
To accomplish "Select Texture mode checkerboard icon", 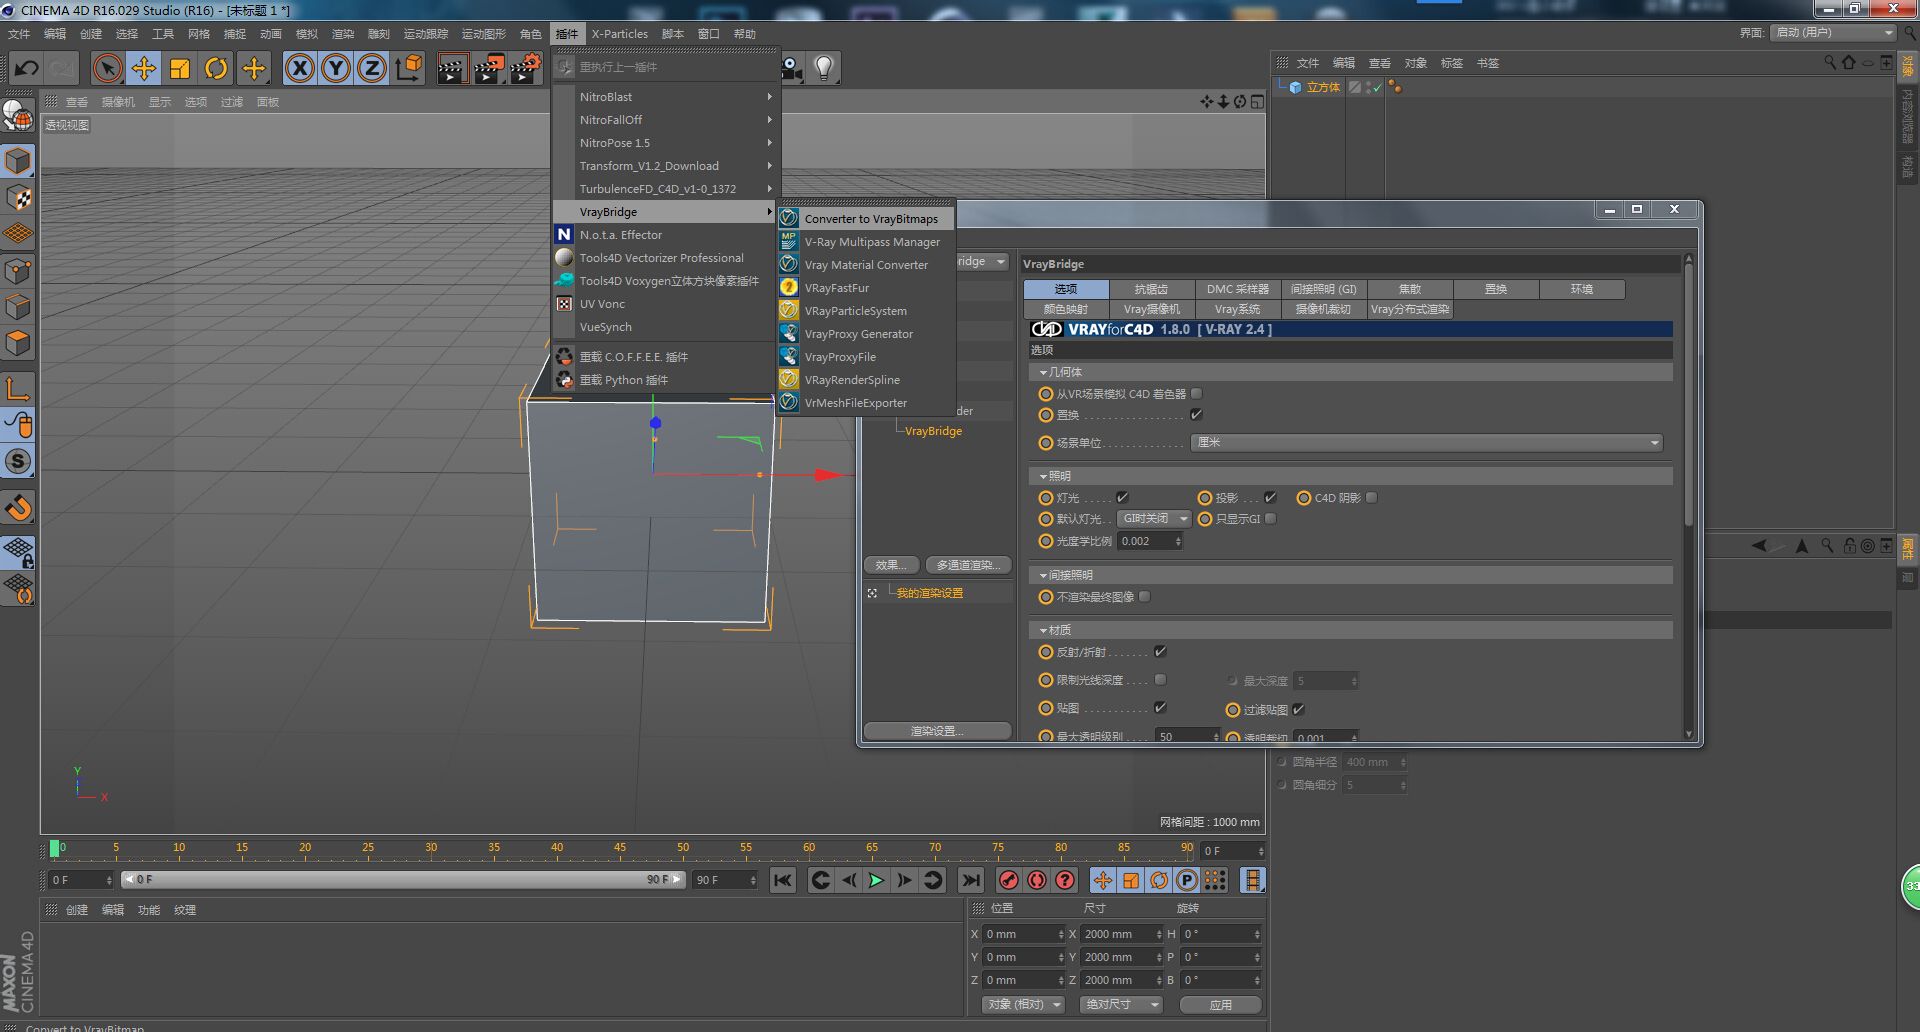I will pos(18,198).
